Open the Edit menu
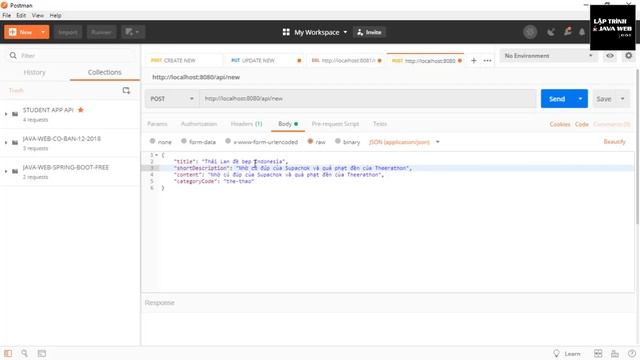 [x=21, y=16]
